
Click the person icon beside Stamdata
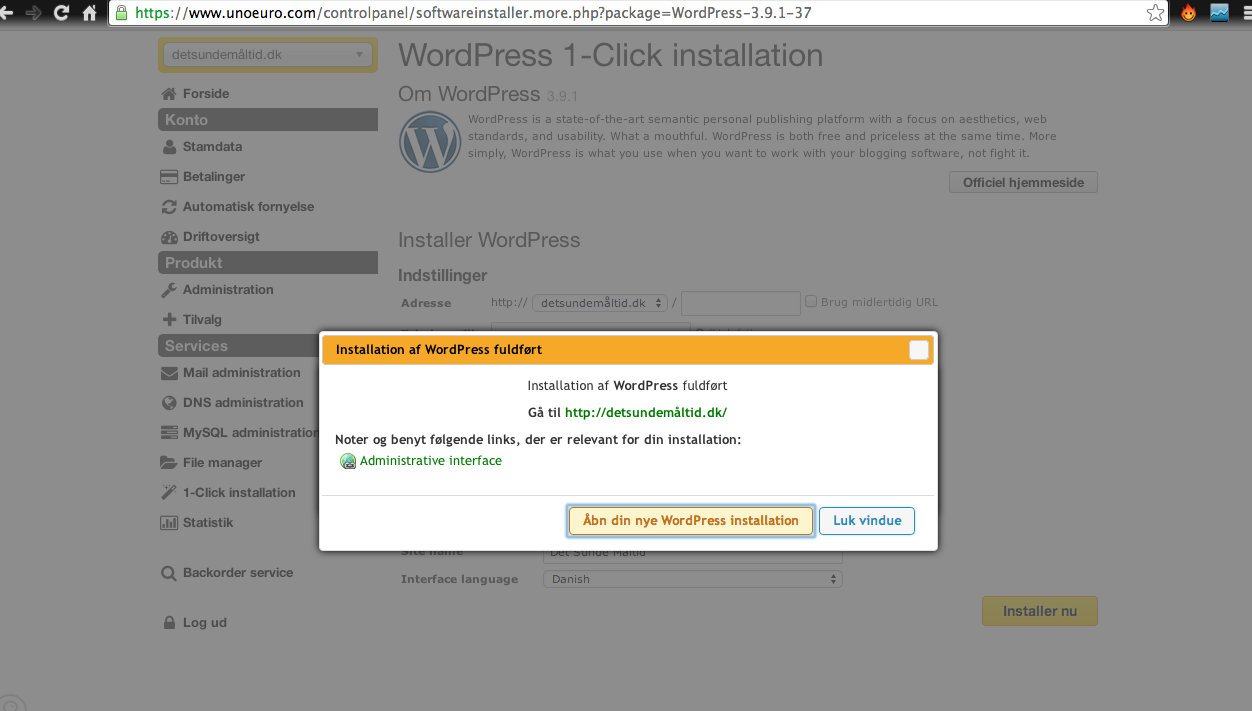pyautogui.click(x=169, y=147)
